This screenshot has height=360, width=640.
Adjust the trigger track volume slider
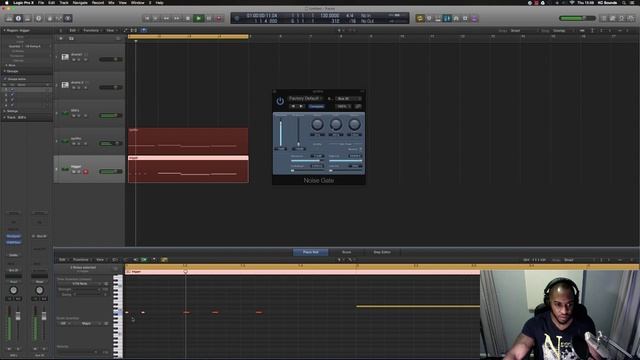(110, 171)
